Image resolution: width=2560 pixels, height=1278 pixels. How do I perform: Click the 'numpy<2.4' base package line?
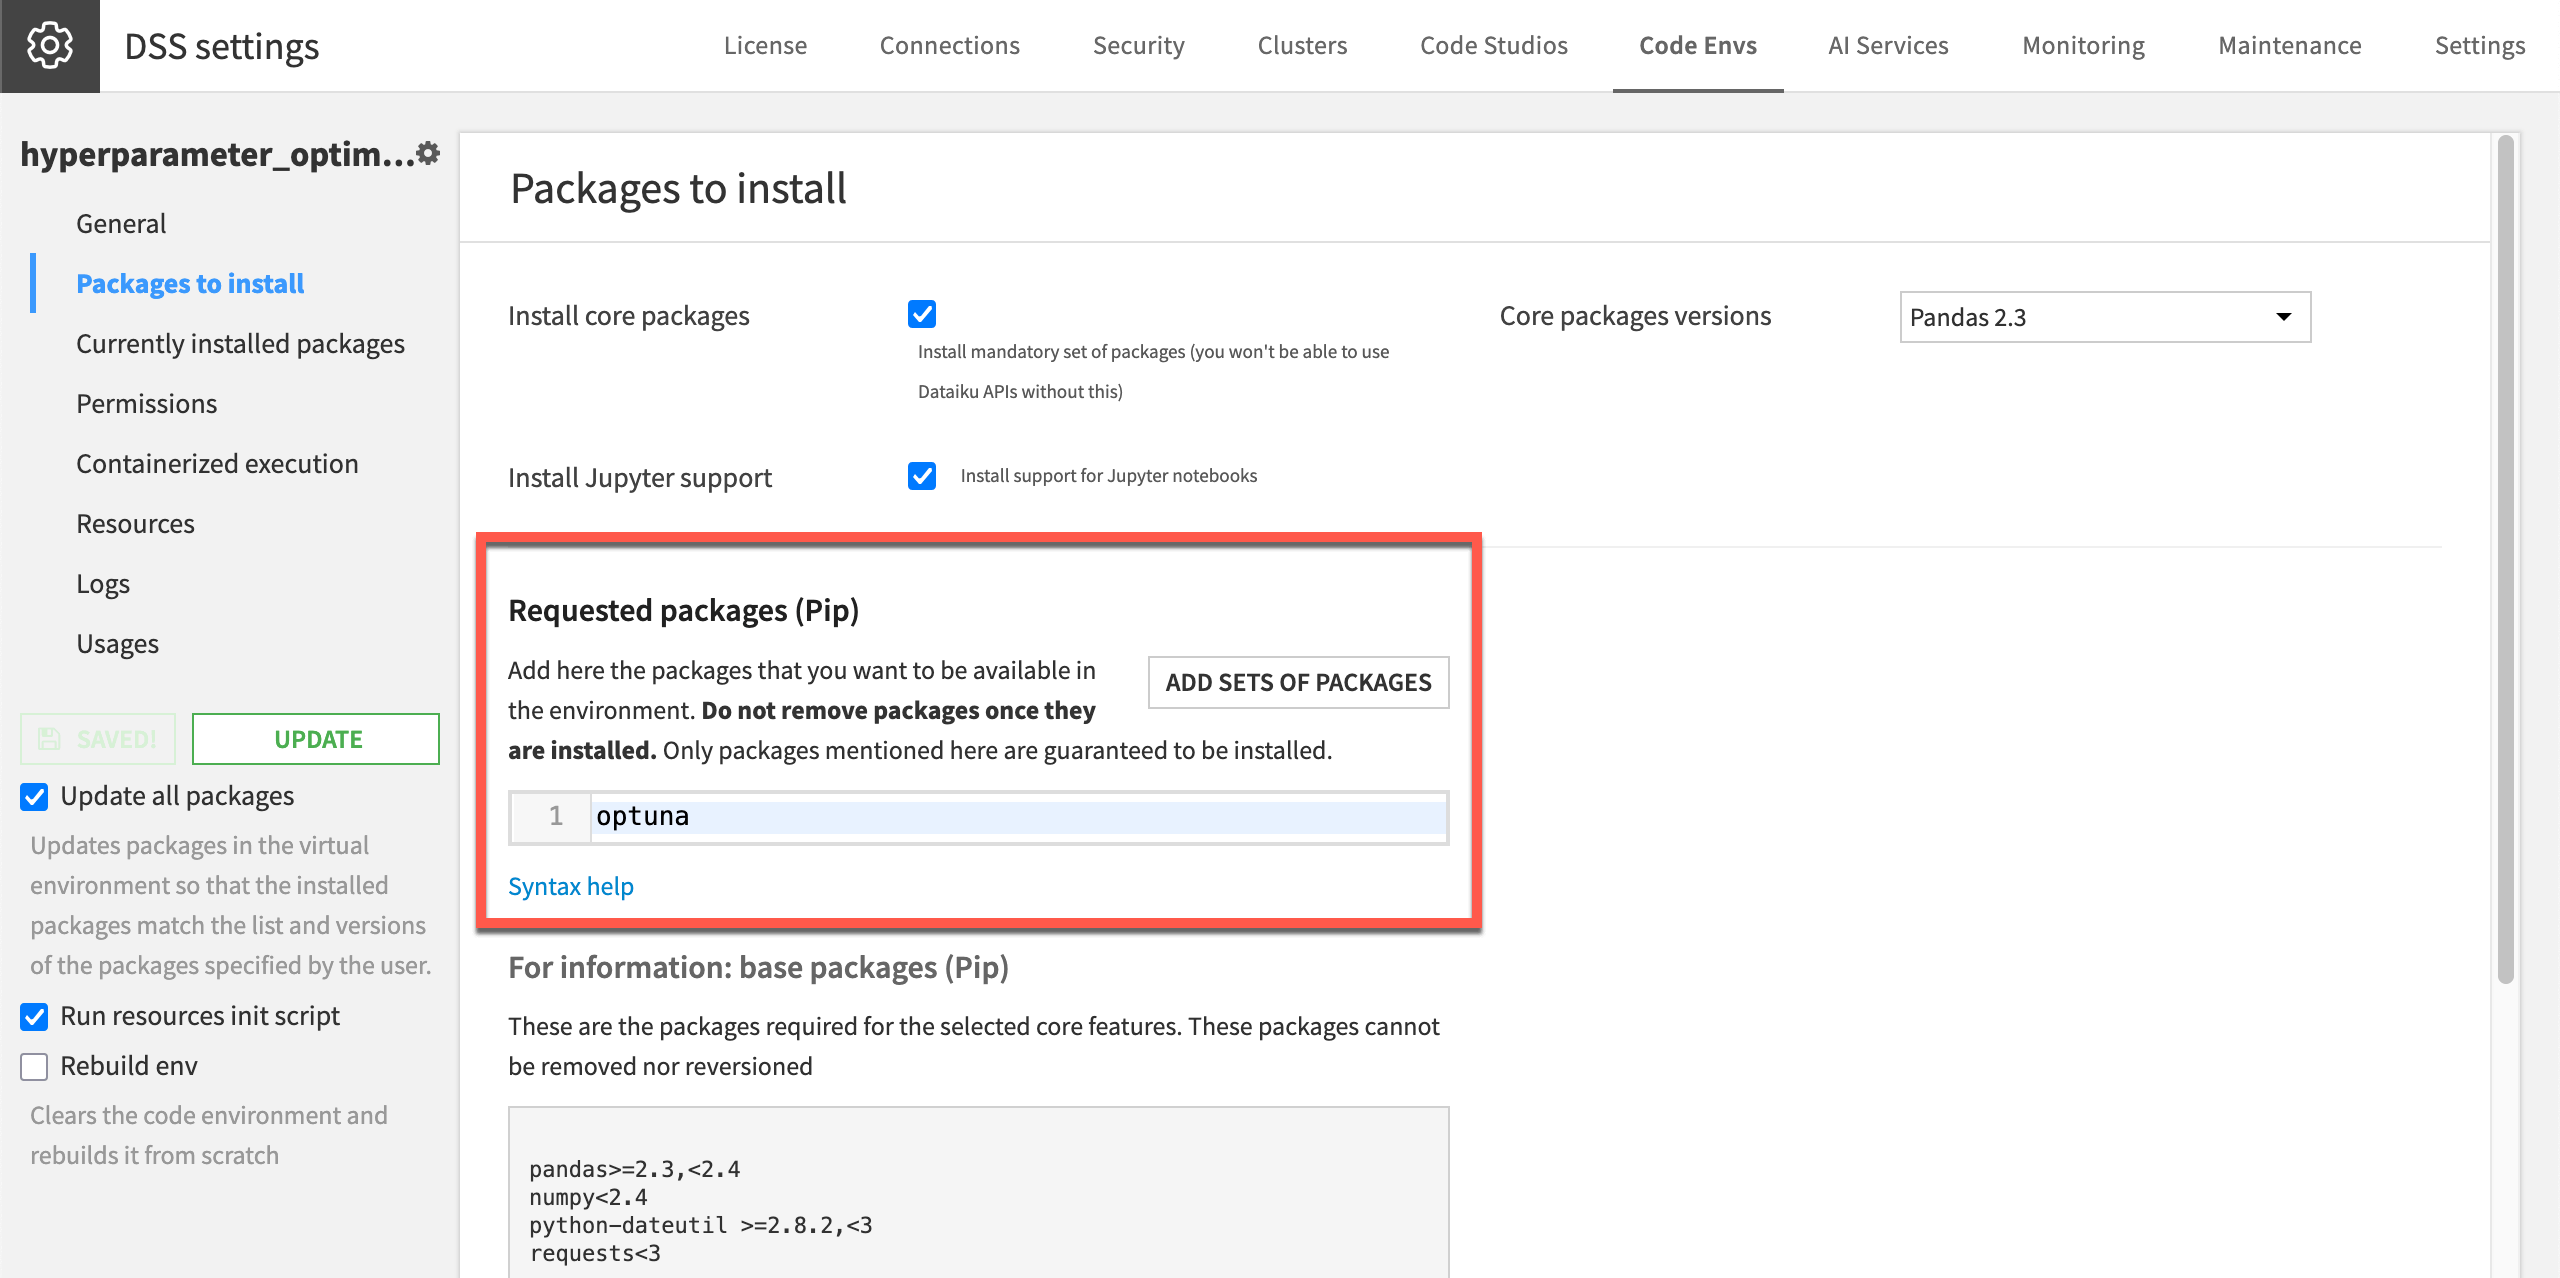tap(588, 1197)
